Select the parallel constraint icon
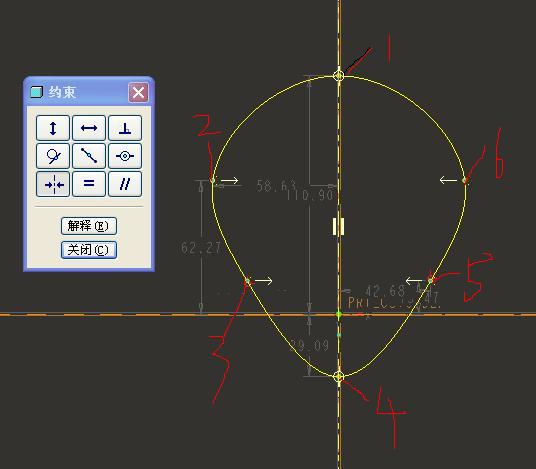The height and width of the screenshot is (469, 536). [x=125, y=185]
